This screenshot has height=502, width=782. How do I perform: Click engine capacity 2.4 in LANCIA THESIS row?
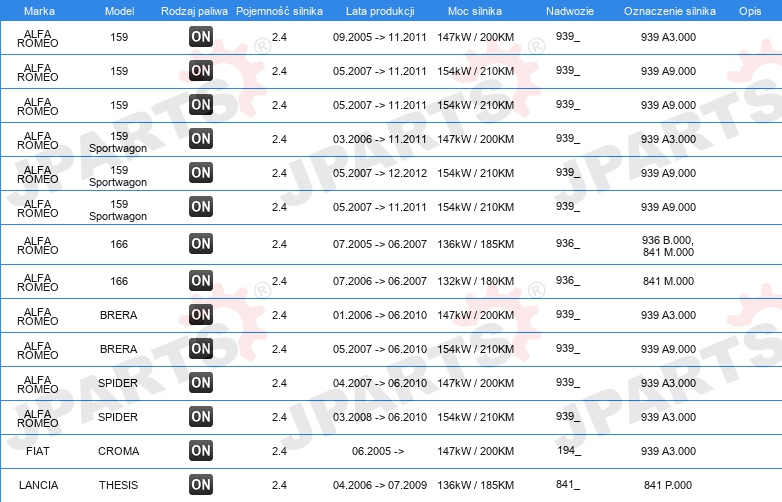[279, 485]
